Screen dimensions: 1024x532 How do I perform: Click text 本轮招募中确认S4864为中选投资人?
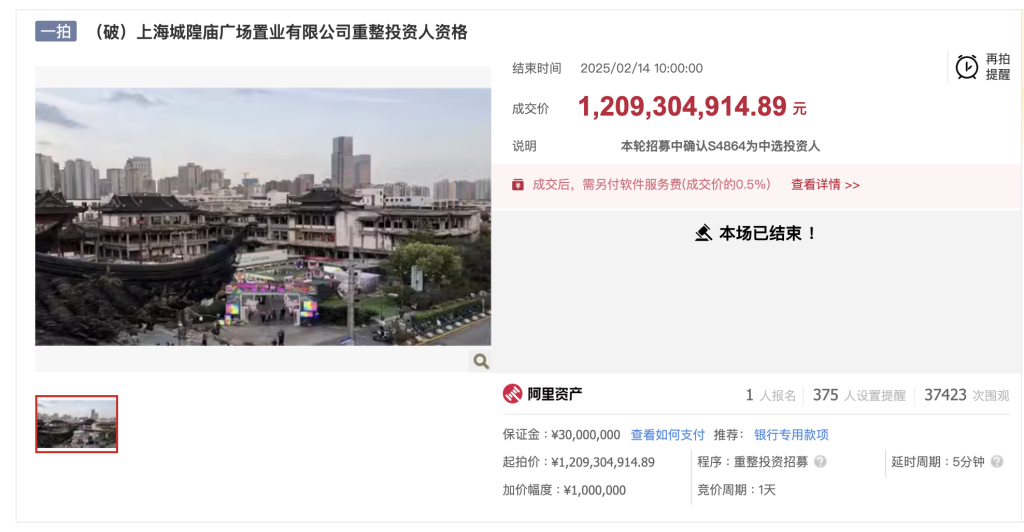(x=720, y=146)
